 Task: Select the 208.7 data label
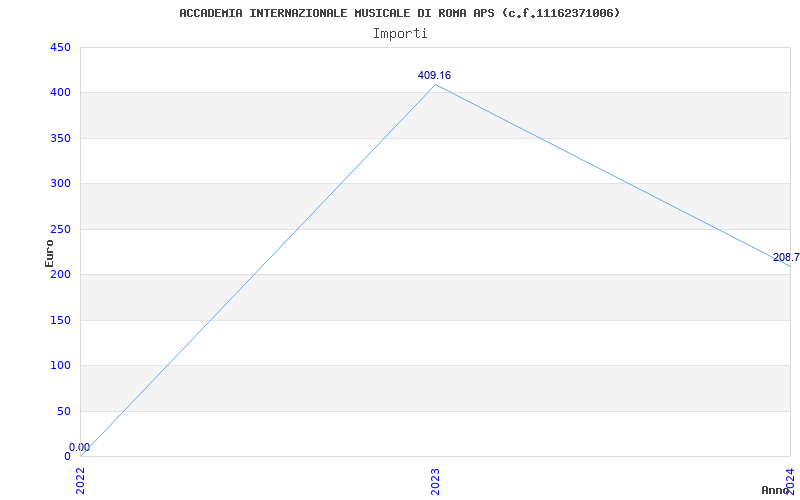[786, 257]
